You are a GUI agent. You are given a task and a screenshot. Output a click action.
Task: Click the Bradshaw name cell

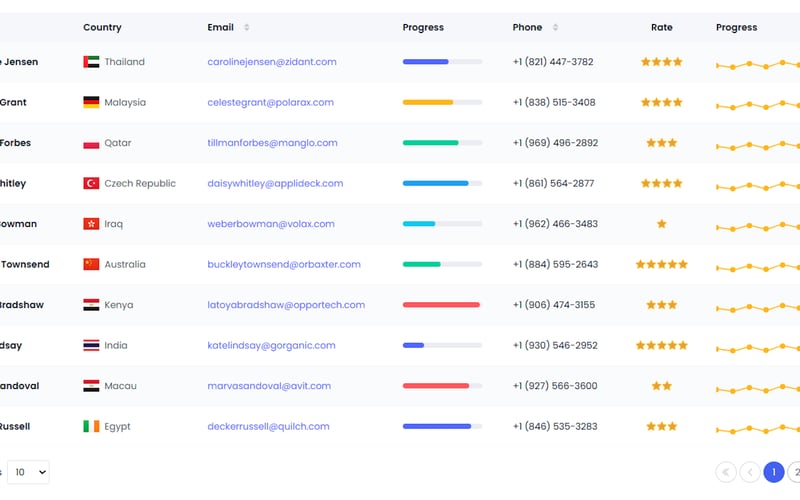click(x=22, y=305)
